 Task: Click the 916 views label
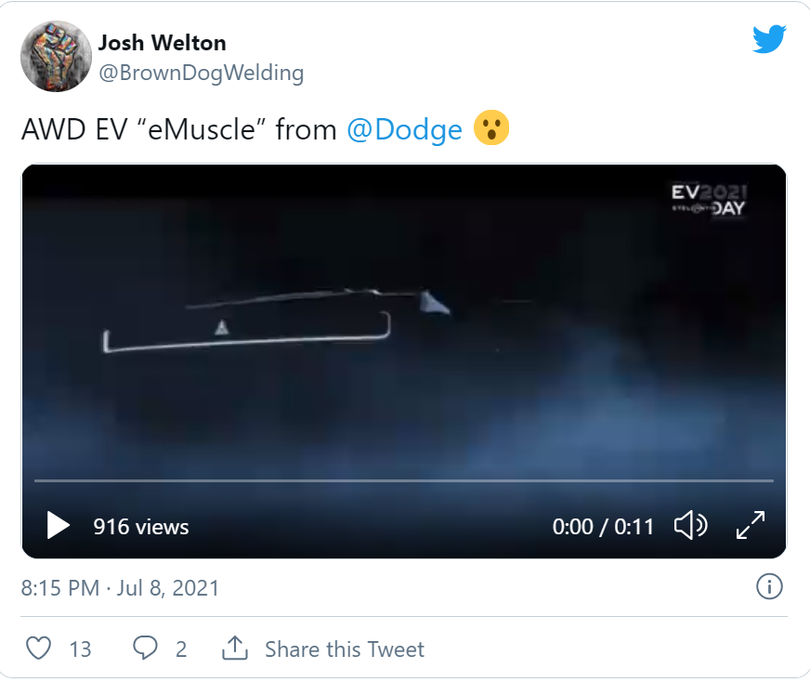click(x=141, y=527)
